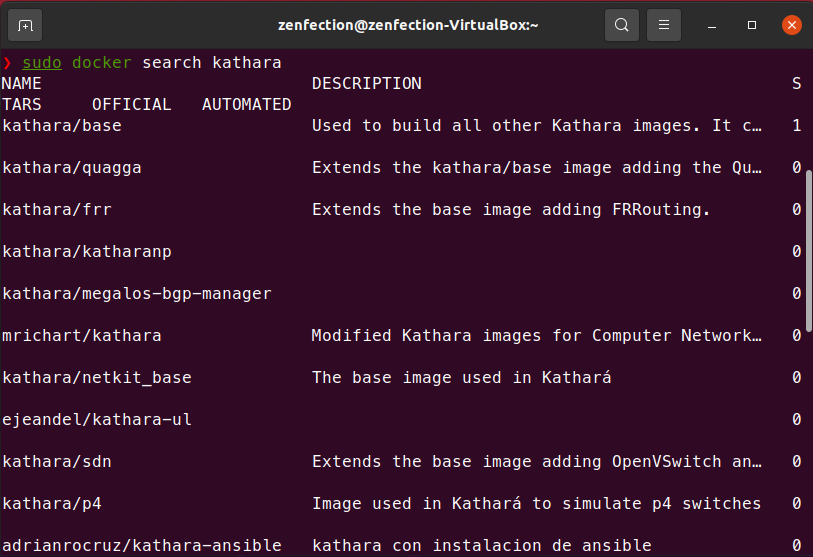Click the terminal vertical scrollbar
Viewport: 813px width, 557px height.
808,250
